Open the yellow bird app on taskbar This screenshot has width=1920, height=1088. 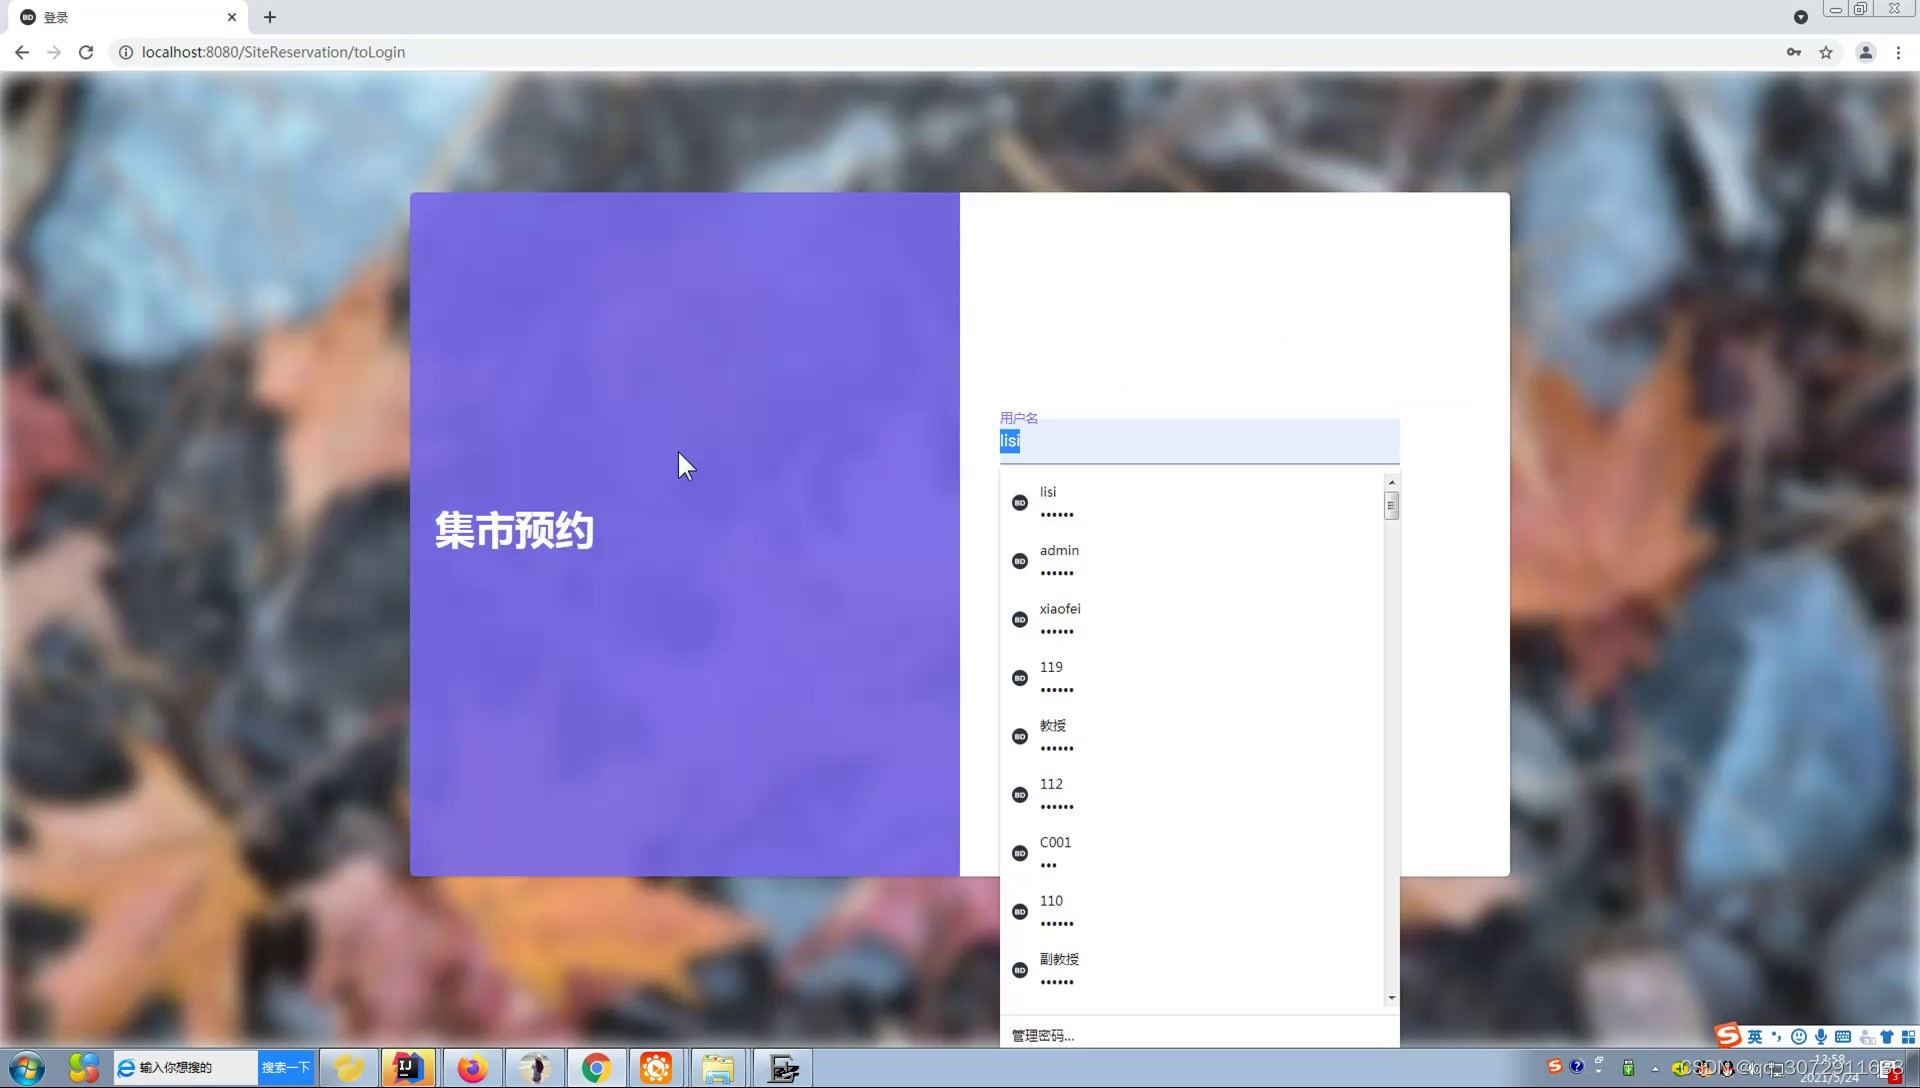[x=348, y=1068]
